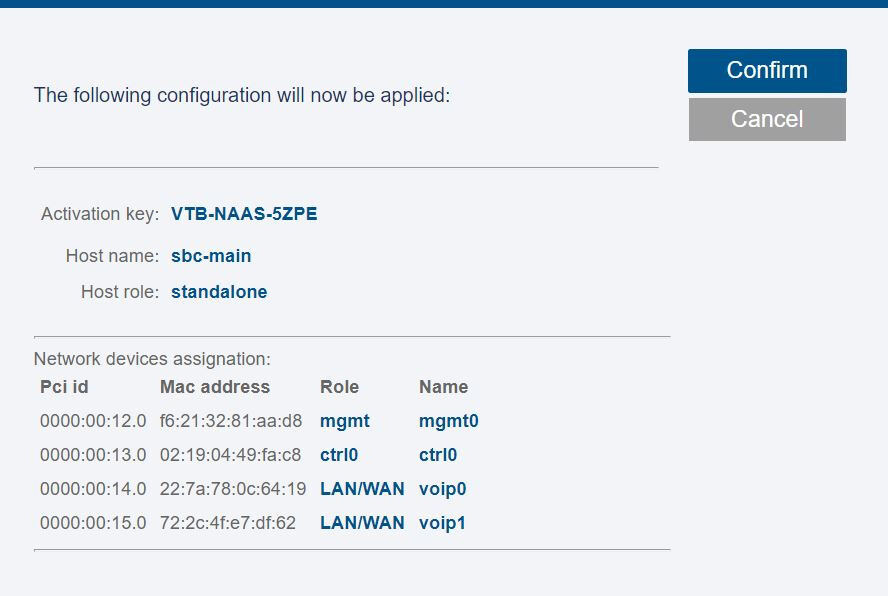Click the host role value standalone
This screenshot has width=888, height=596.
219,292
